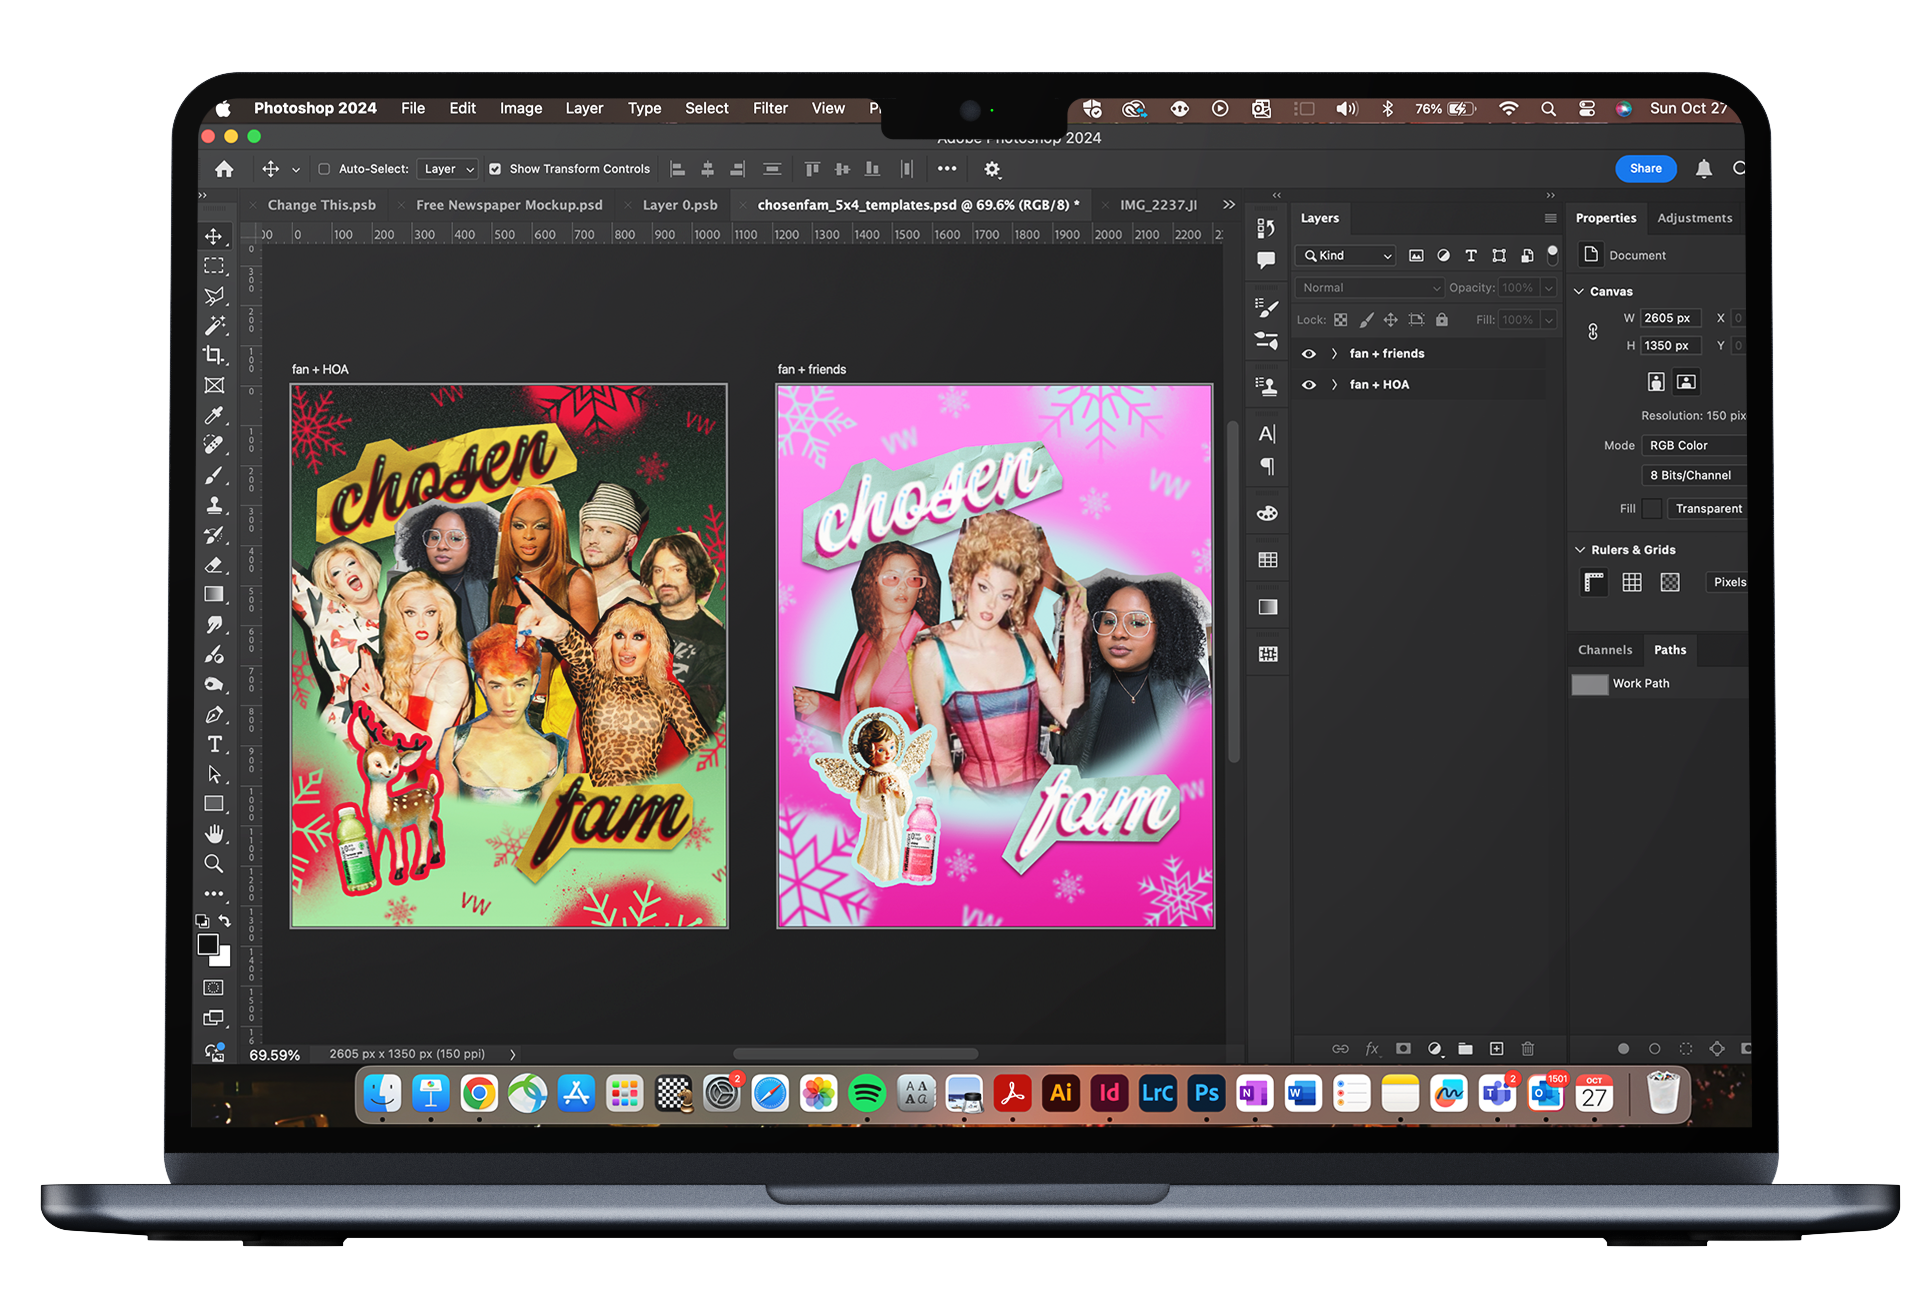
Task: Uncheck Show Transform Controls
Action: coord(495,169)
